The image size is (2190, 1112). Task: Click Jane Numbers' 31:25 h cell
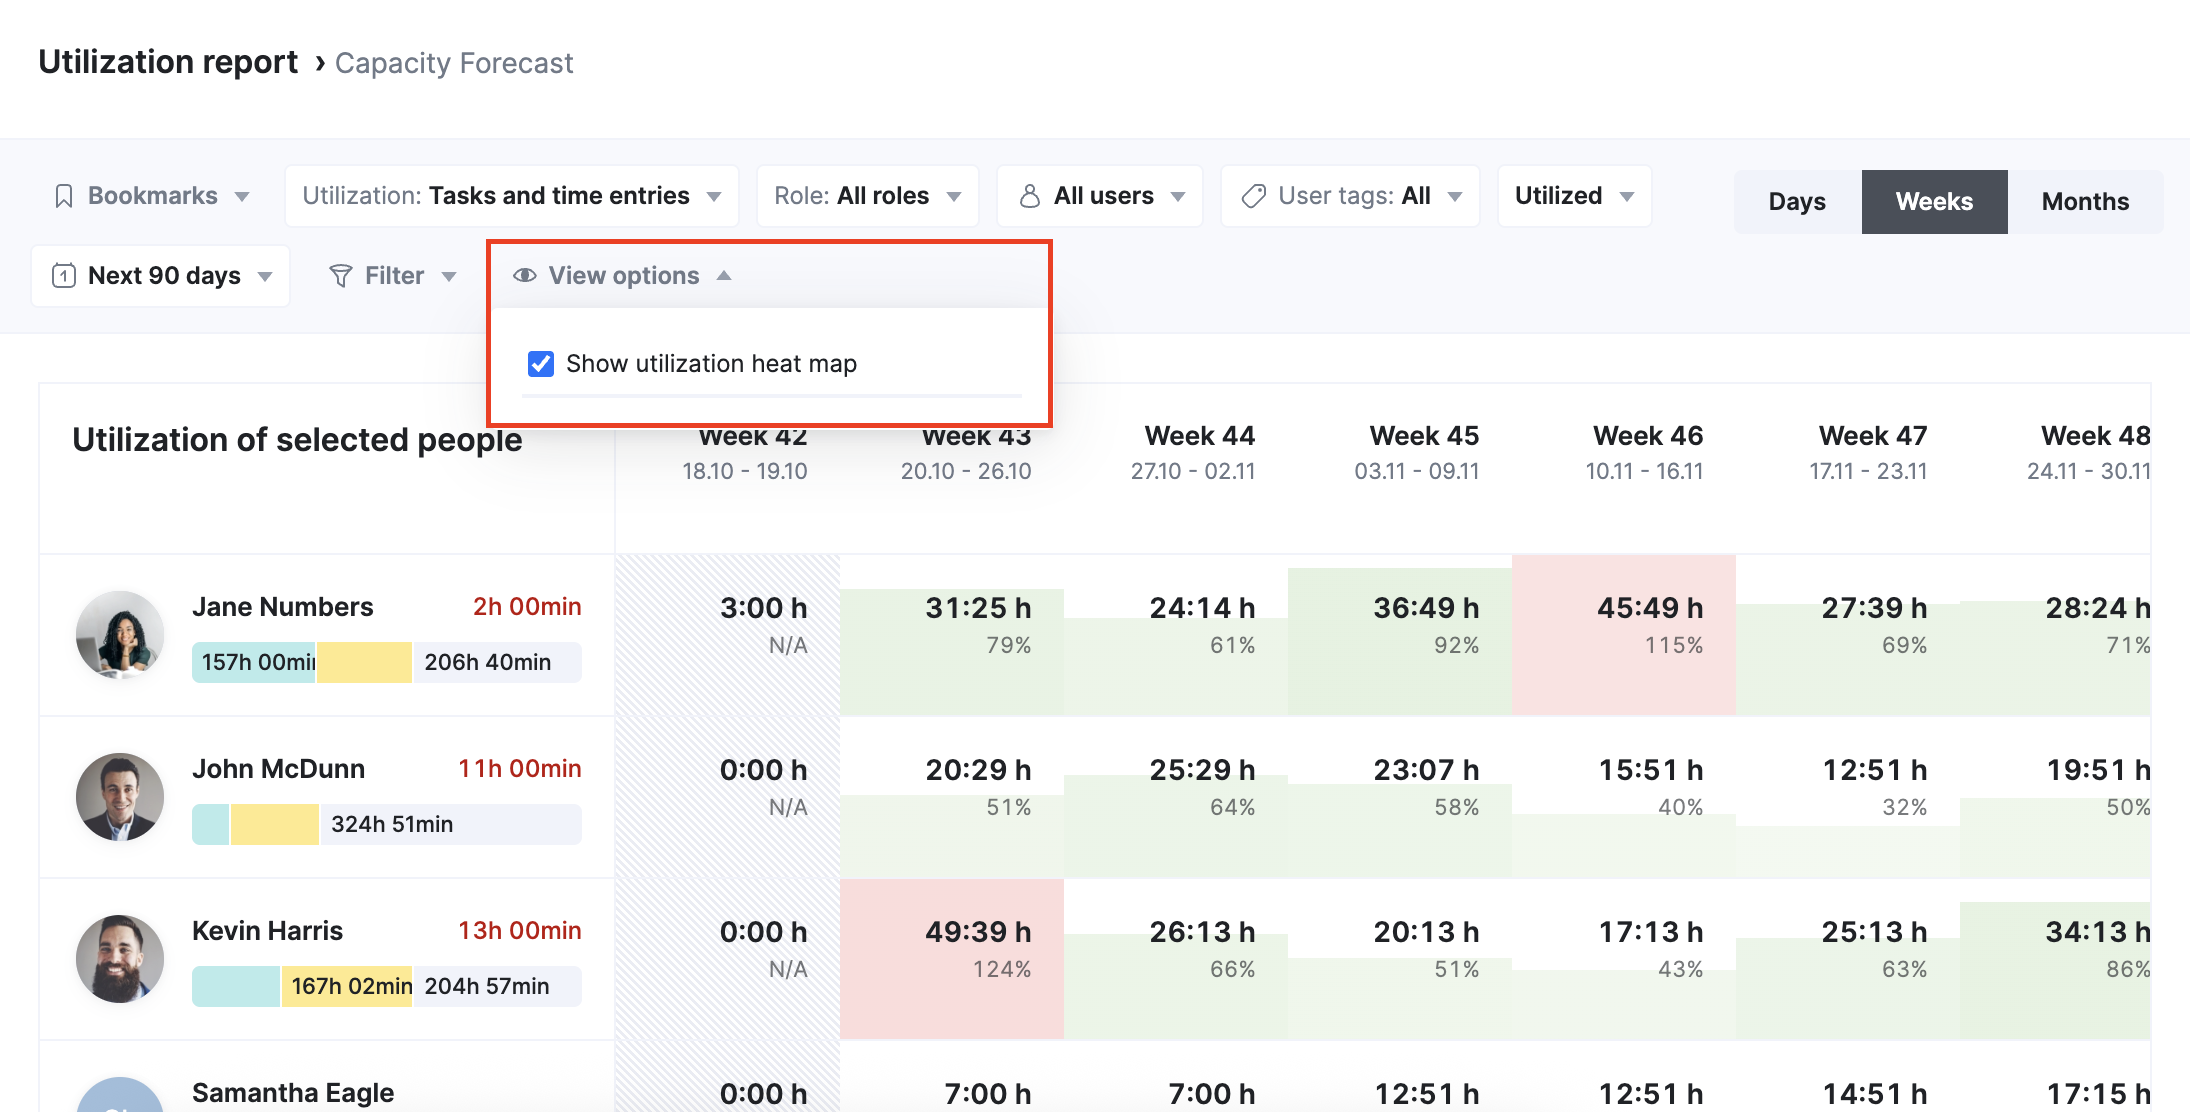(952, 635)
